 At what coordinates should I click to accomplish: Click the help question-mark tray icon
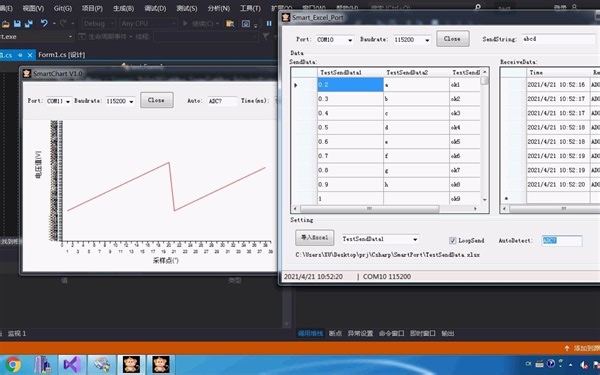pyautogui.click(x=551, y=364)
